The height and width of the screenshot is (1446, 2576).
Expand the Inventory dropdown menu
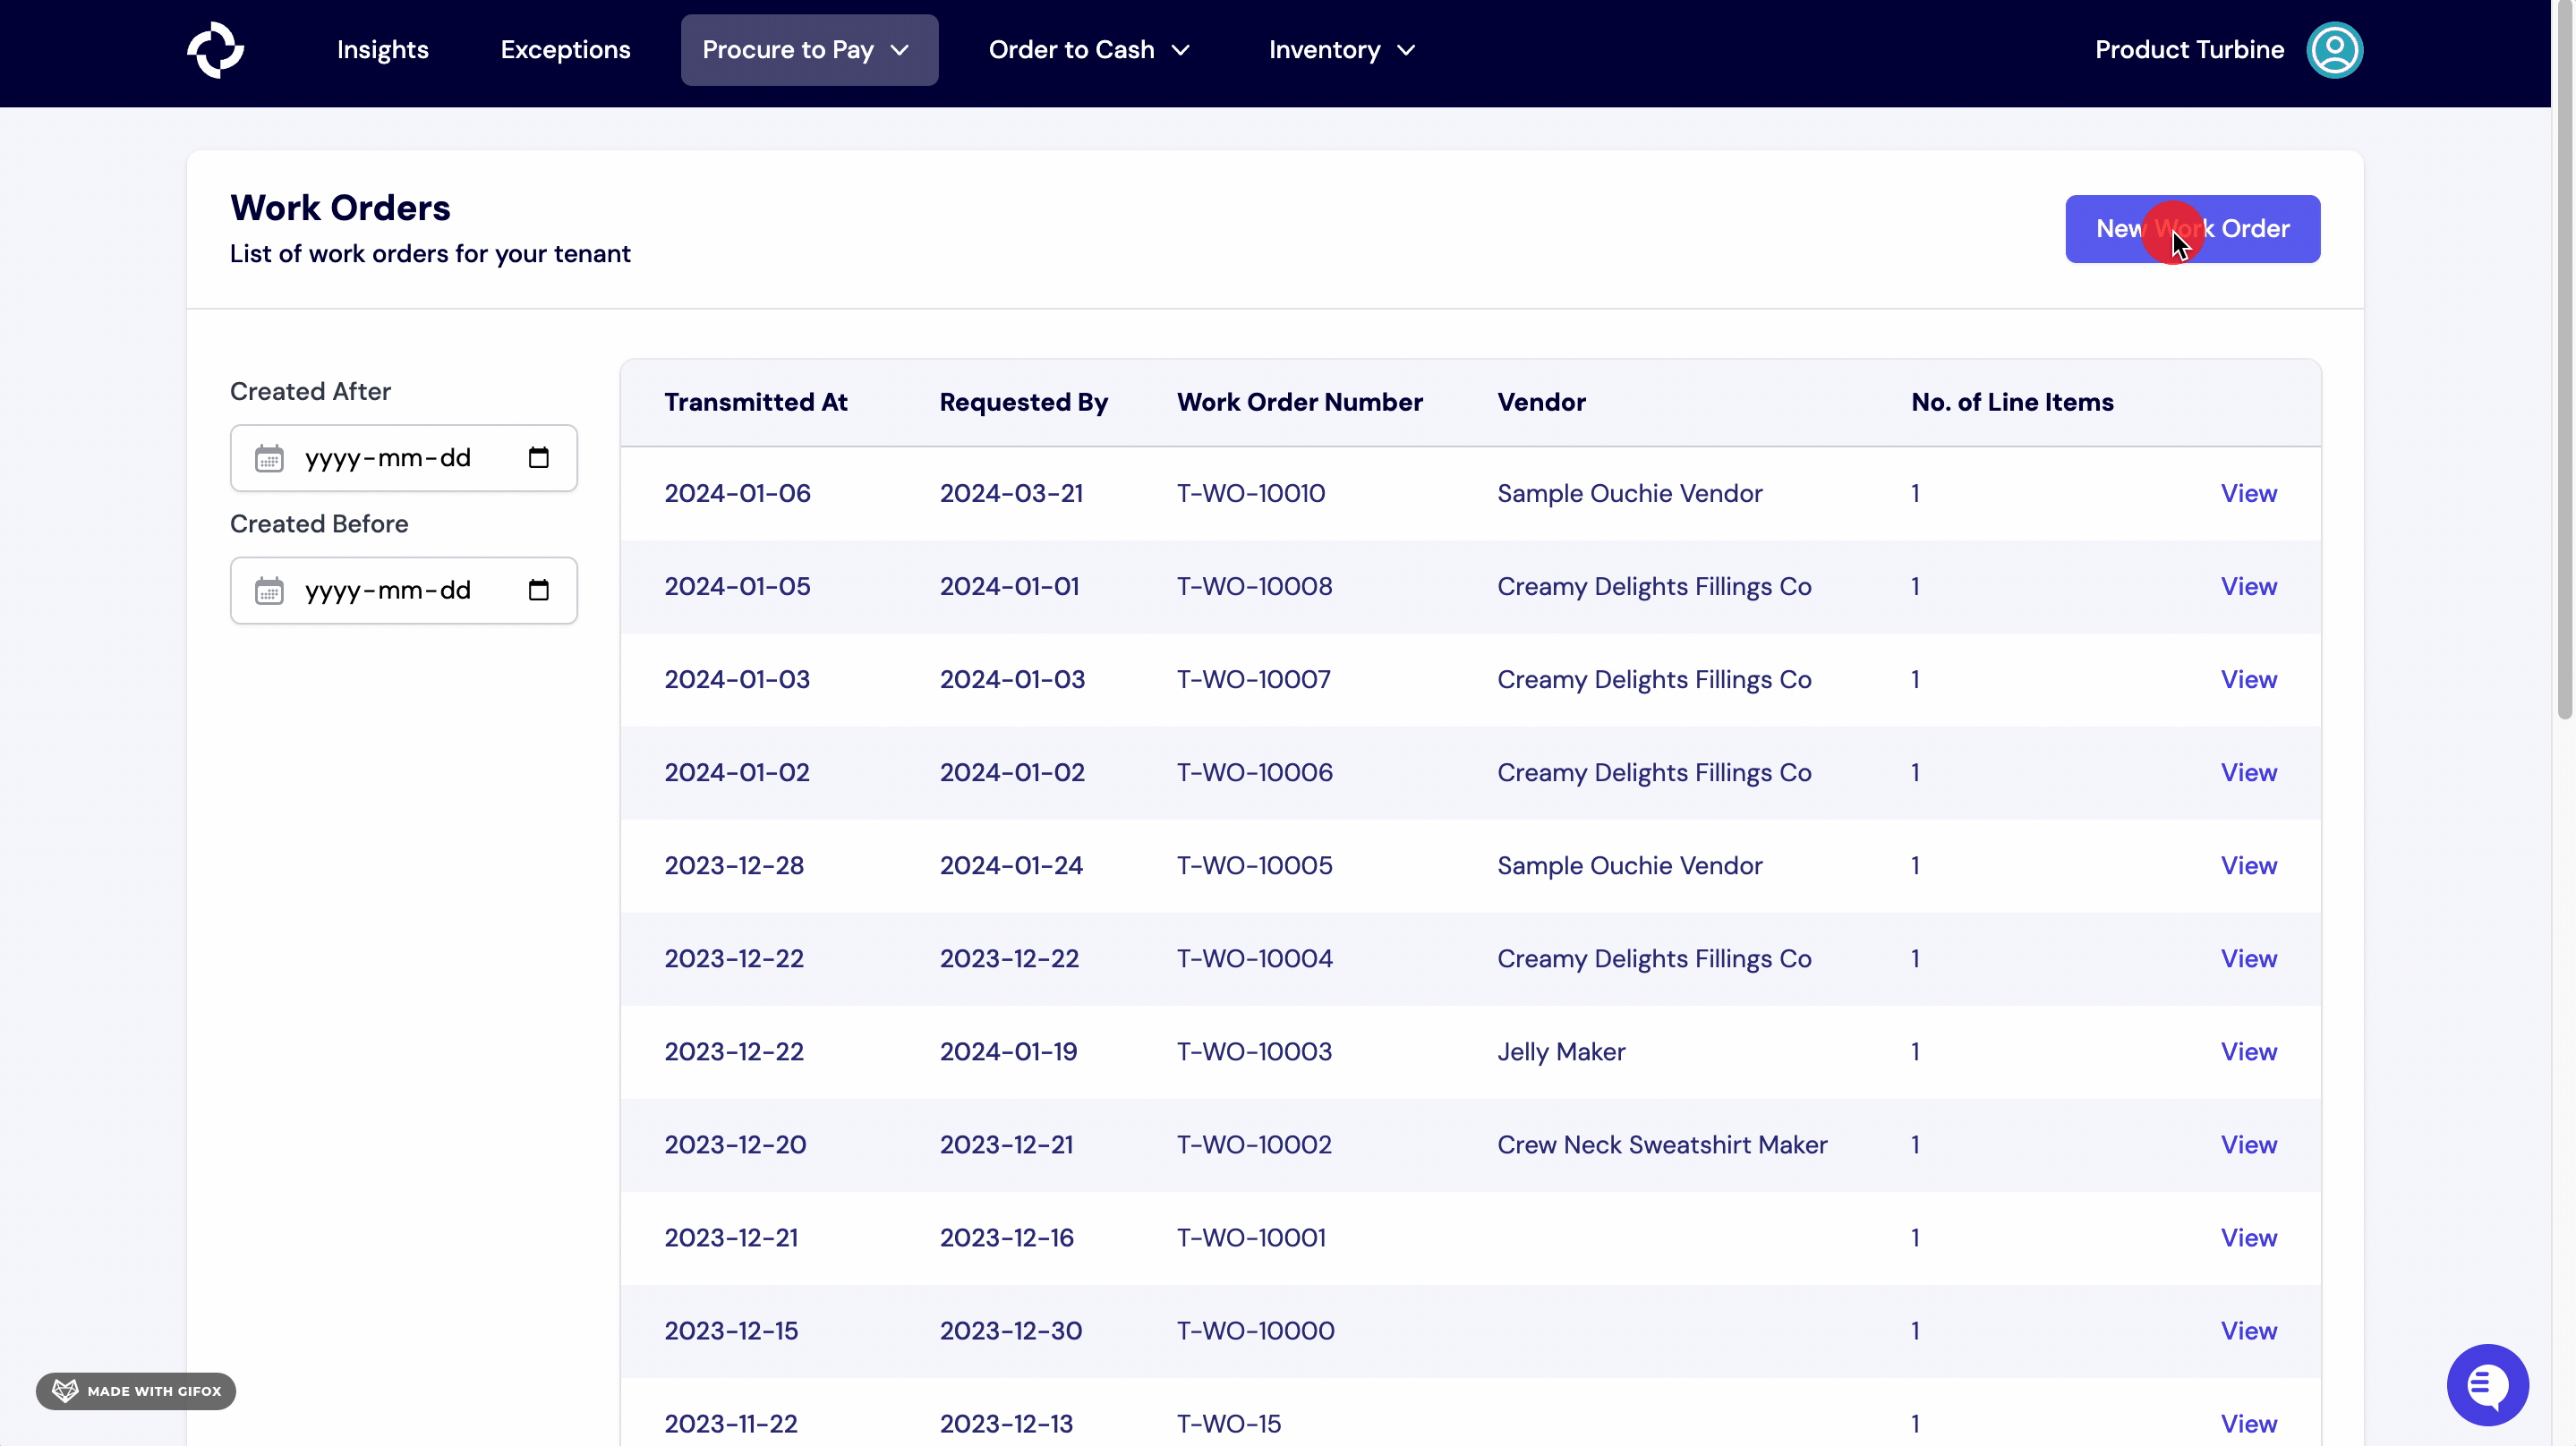(x=1342, y=50)
